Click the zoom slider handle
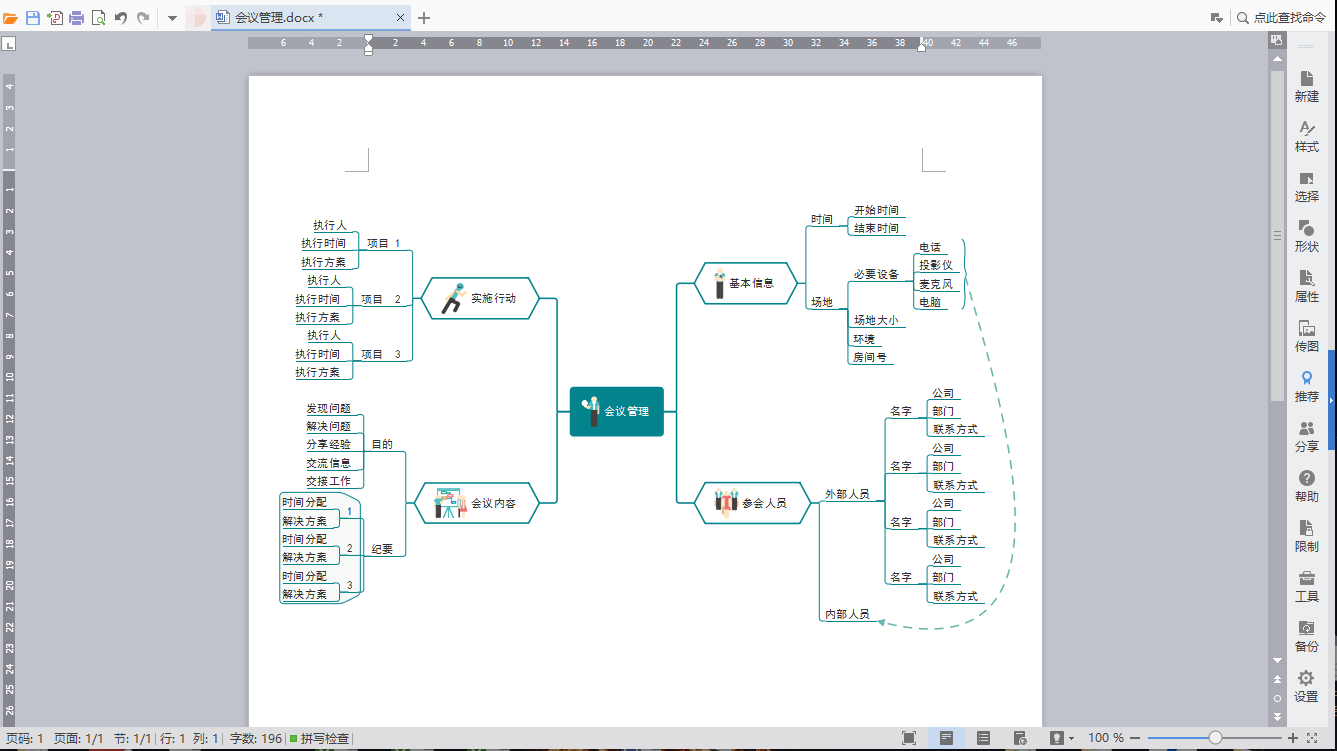The image size is (1337, 751). coord(1215,738)
